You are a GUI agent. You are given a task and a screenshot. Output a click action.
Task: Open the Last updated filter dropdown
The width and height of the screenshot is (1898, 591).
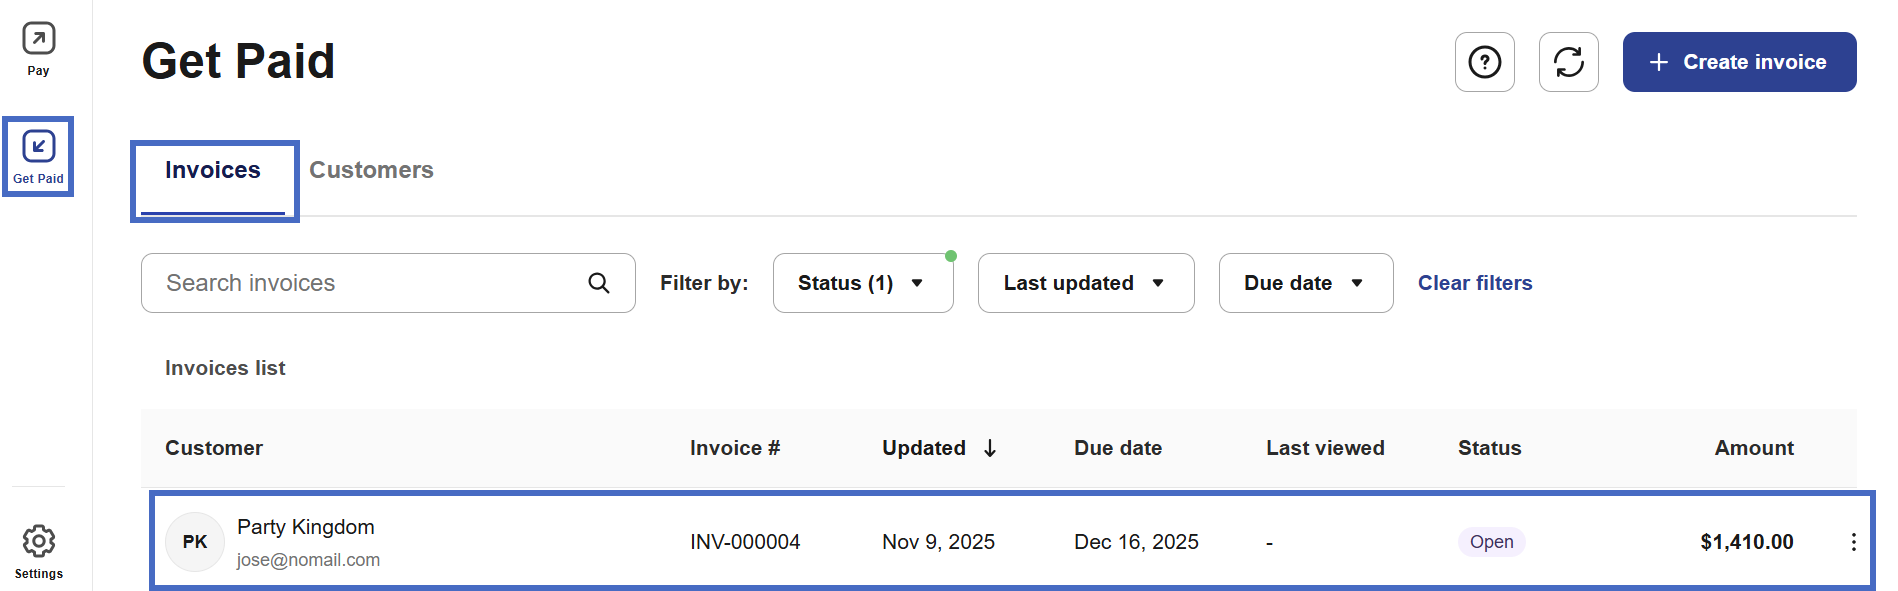1085,283
